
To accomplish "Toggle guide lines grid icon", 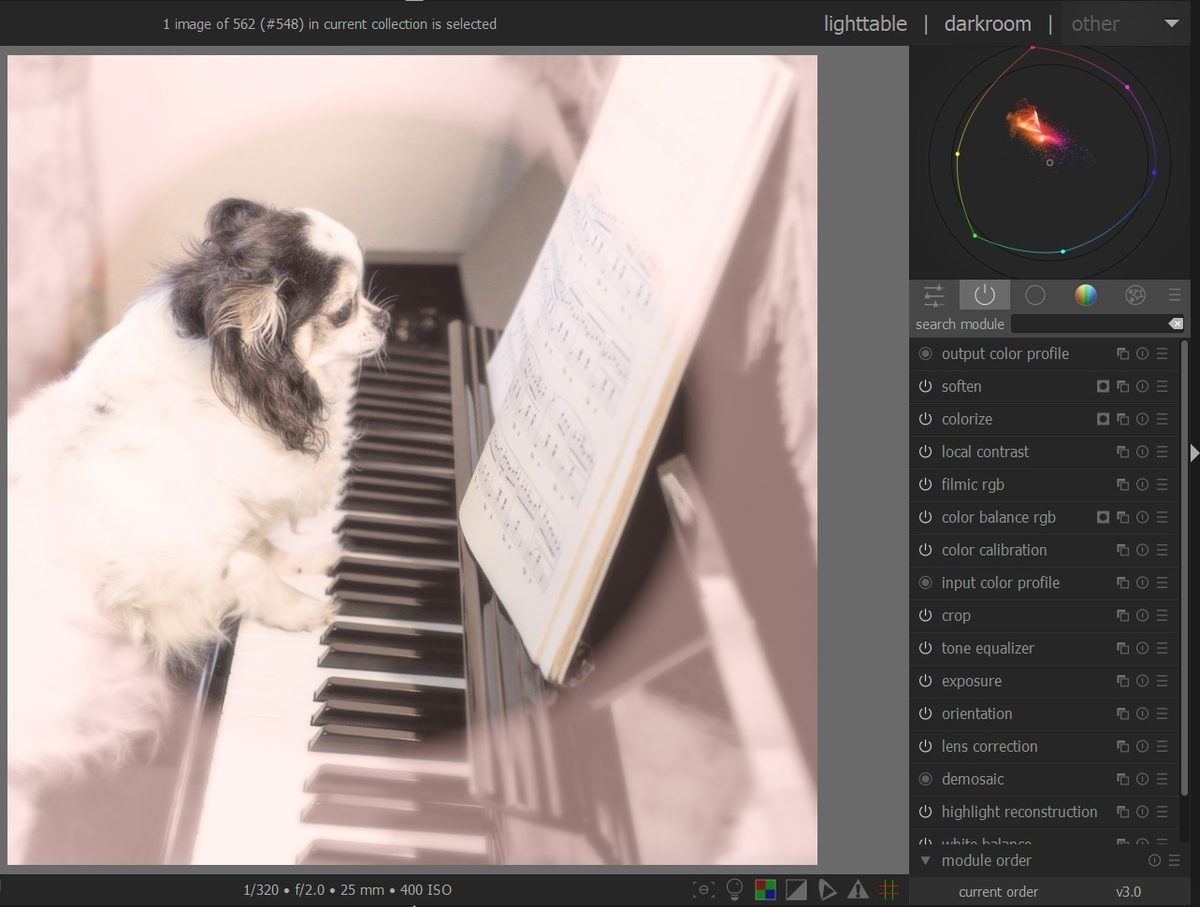I will tap(888, 889).
